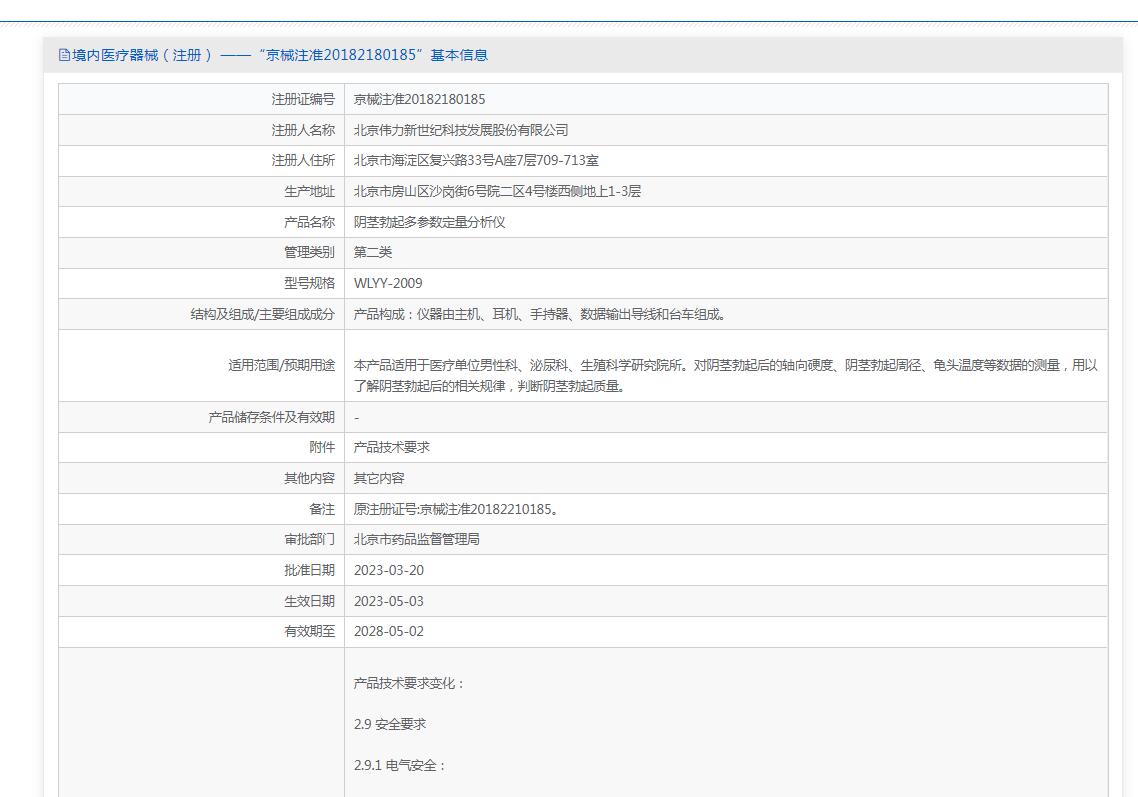
Task: Click text 2.9.1 电气安全：
Action: (400, 765)
